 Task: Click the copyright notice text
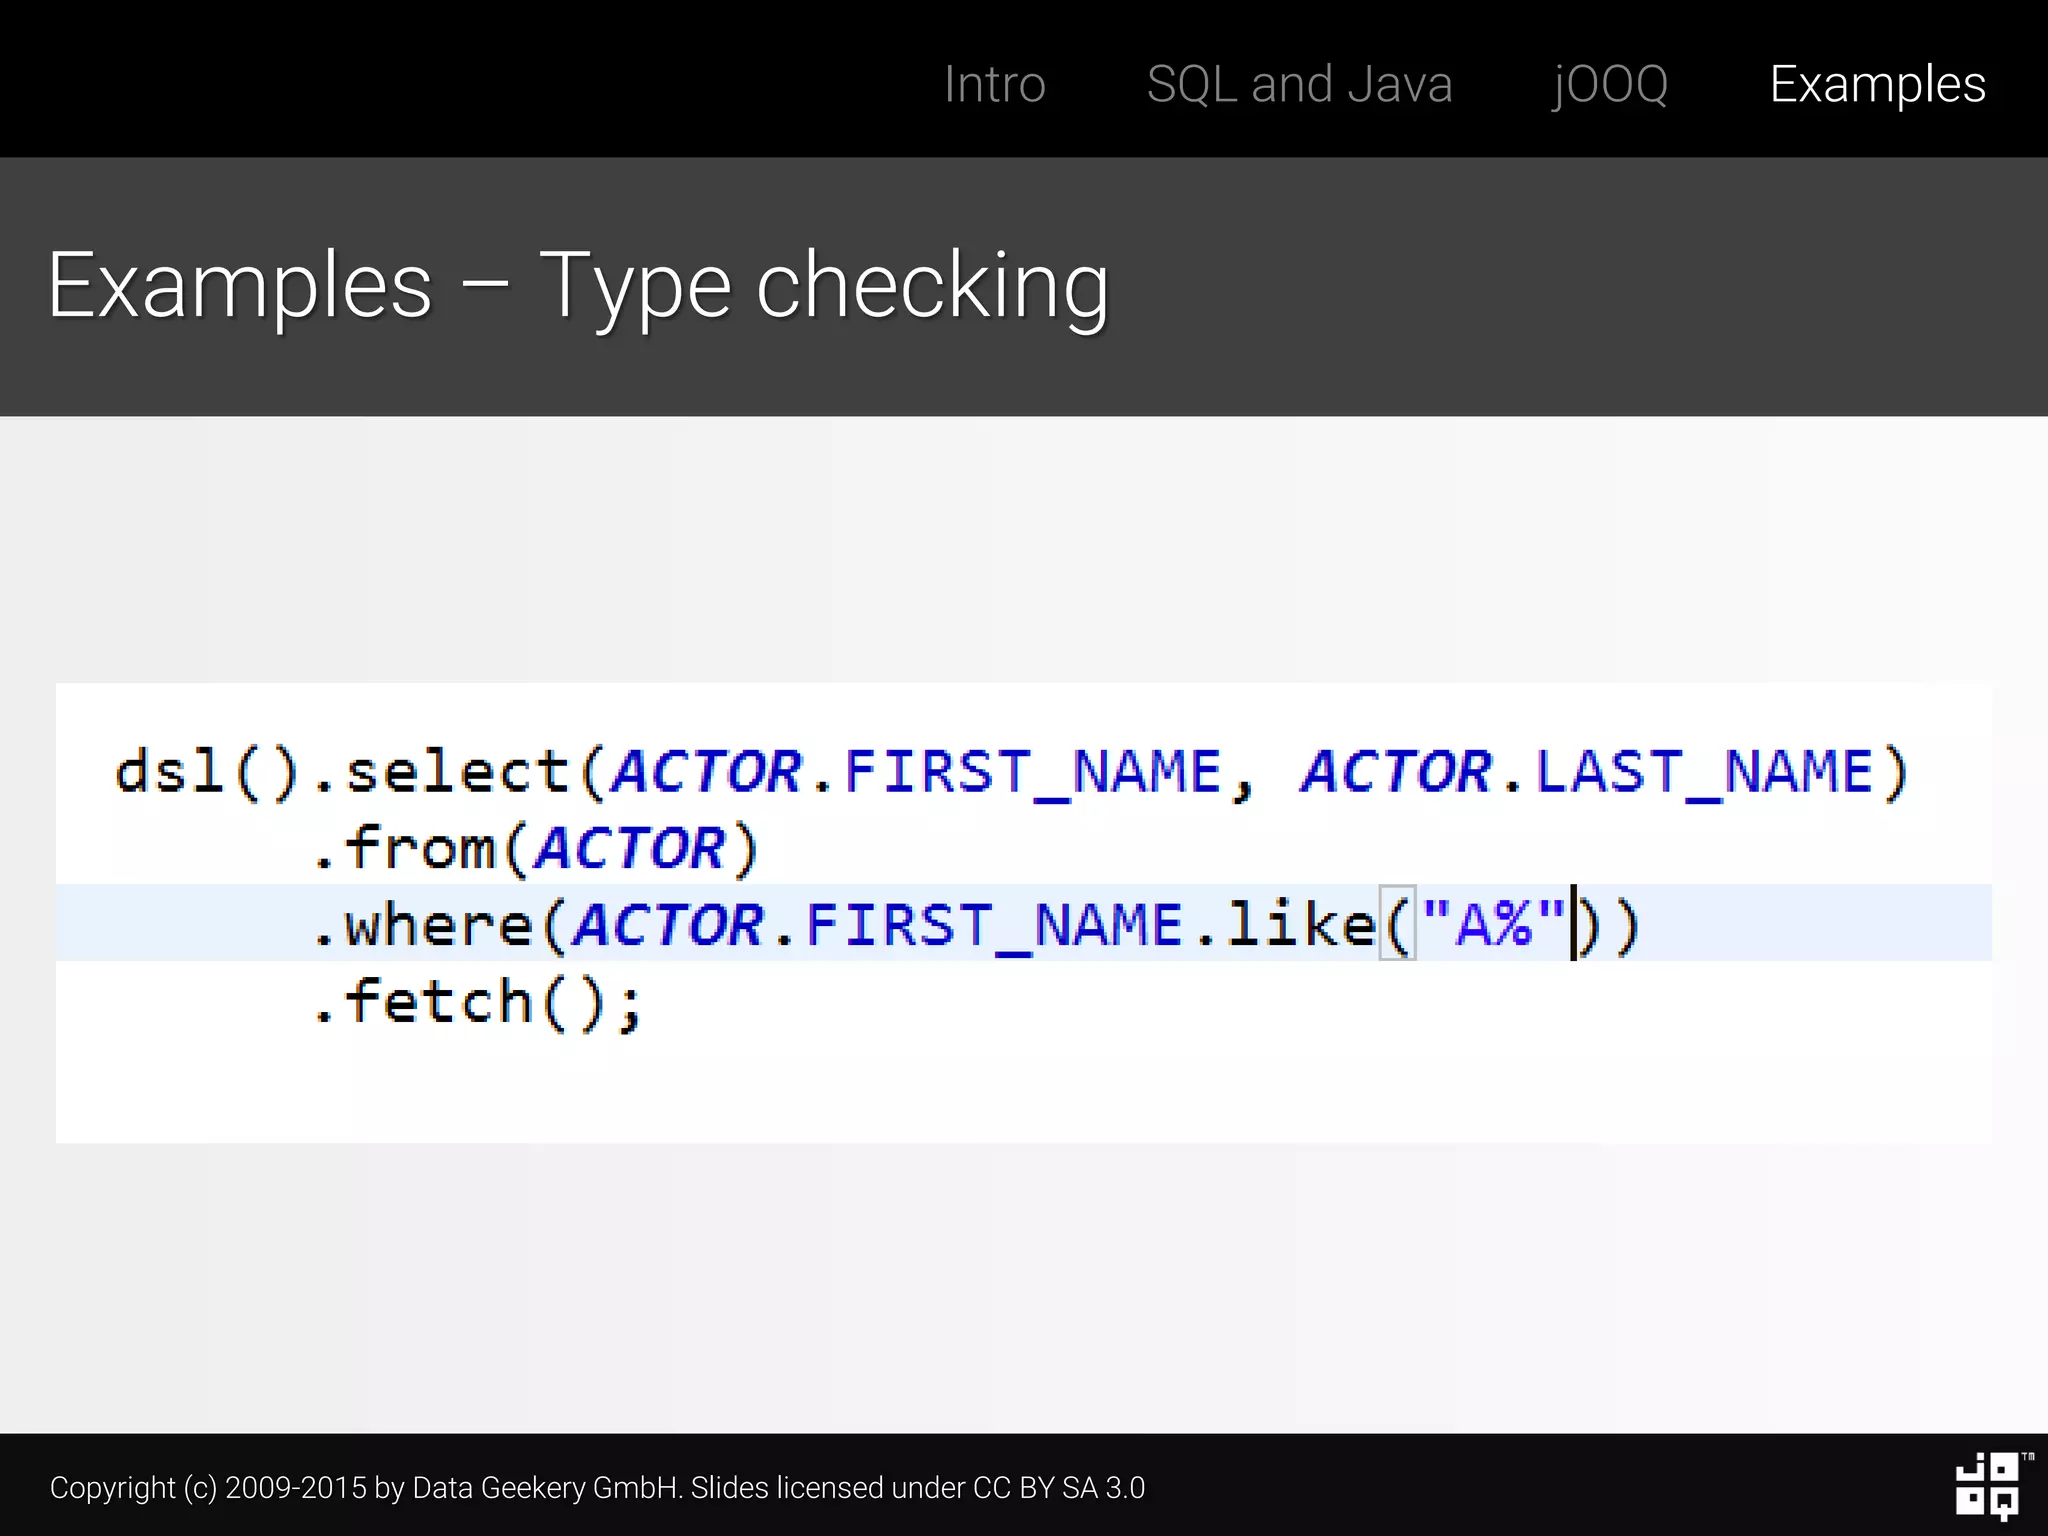pyautogui.click(x=597, y=1488)
